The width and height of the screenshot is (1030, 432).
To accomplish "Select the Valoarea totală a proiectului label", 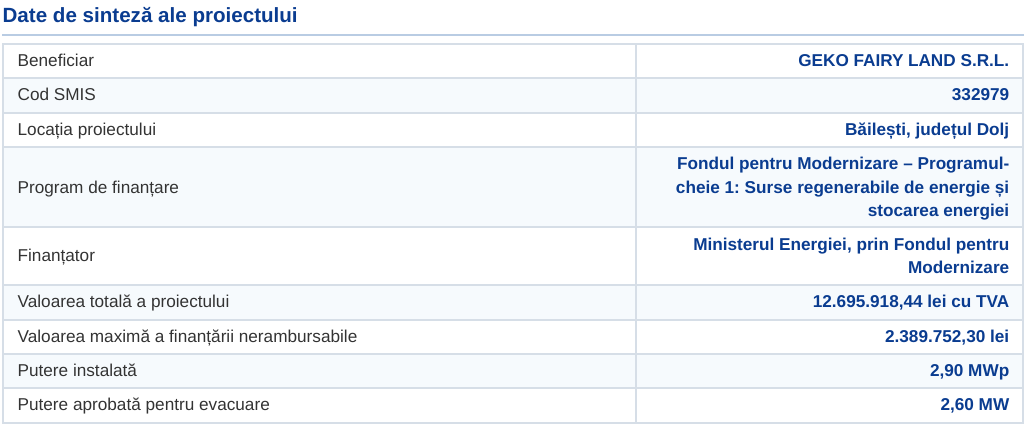I will coord(123,302).
